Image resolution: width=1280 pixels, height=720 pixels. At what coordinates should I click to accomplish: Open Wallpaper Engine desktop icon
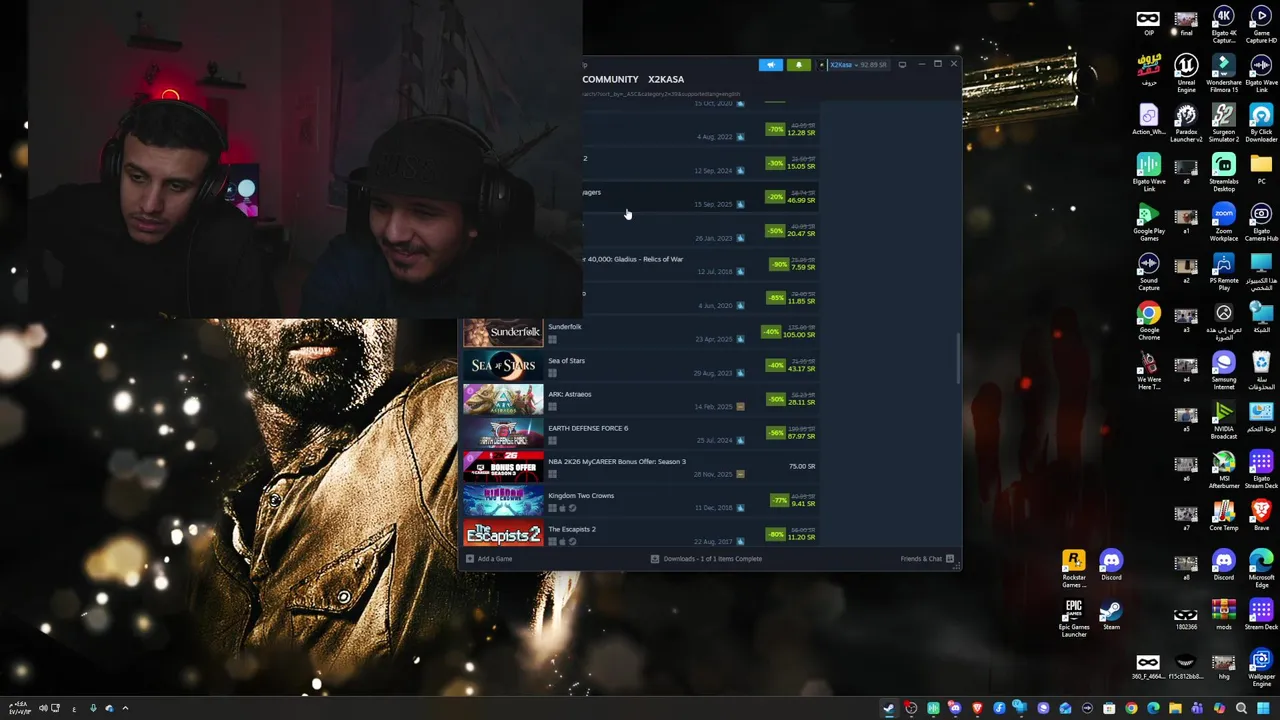[1261, 668]
